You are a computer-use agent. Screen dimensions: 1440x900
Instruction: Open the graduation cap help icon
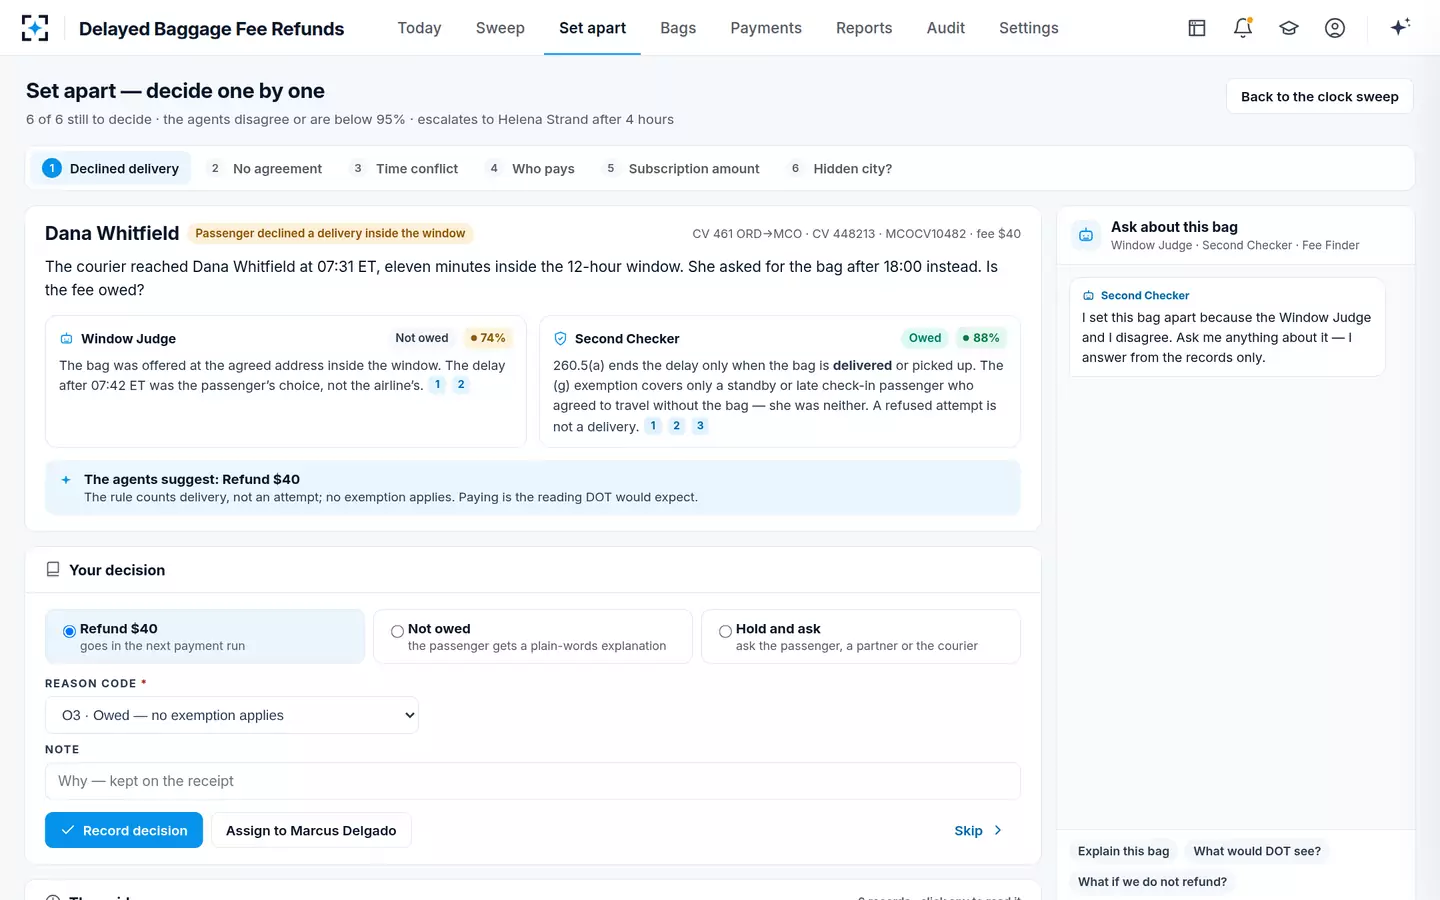[1289, 28]
